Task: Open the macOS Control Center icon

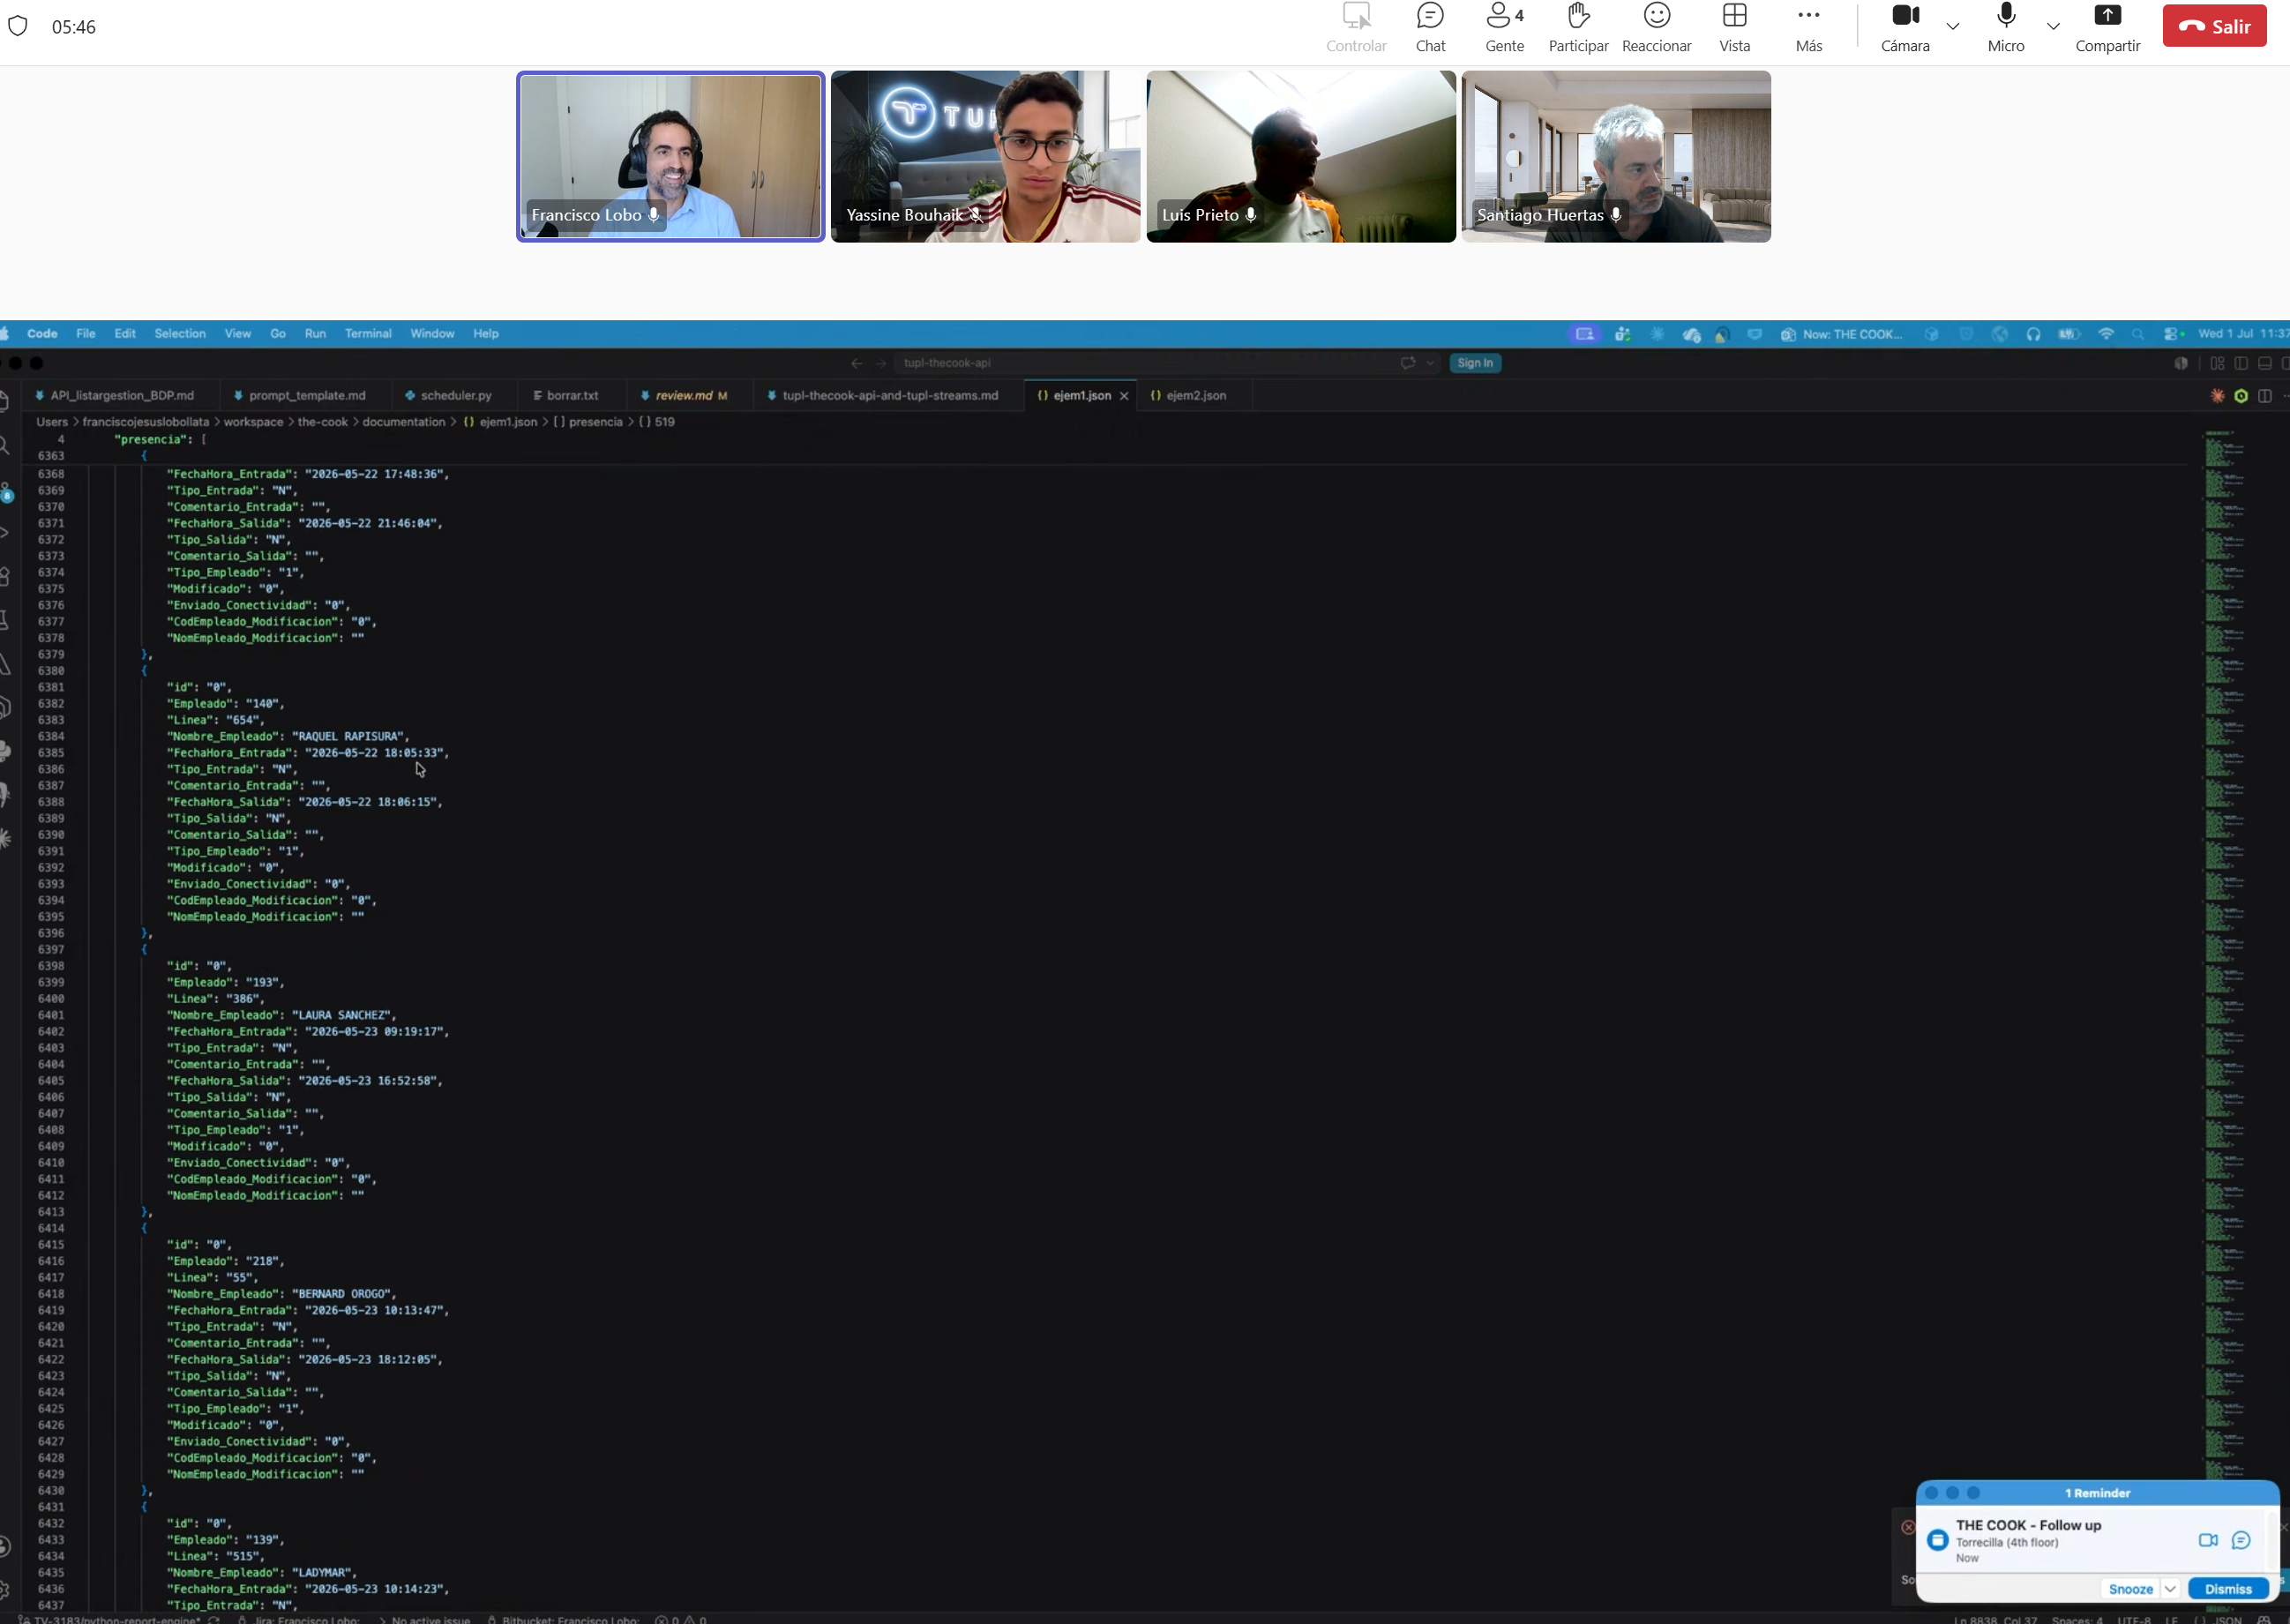Action: [2171, 334]
